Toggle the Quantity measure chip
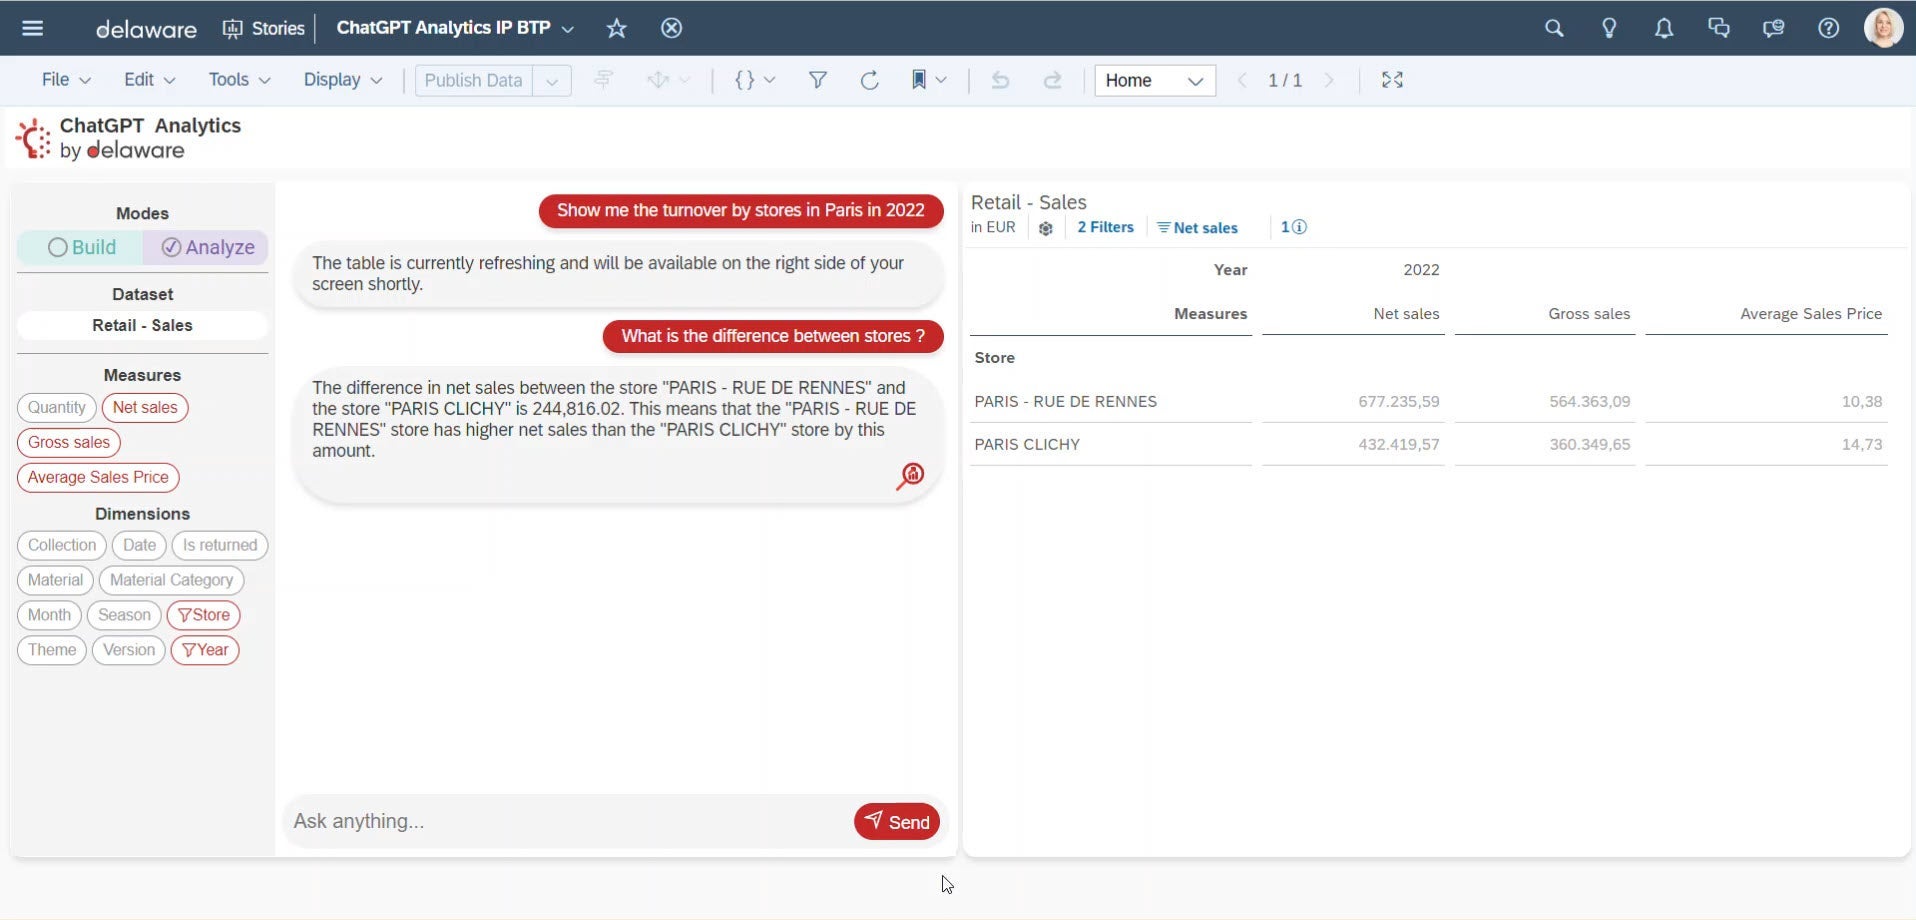 click(56, 407)
